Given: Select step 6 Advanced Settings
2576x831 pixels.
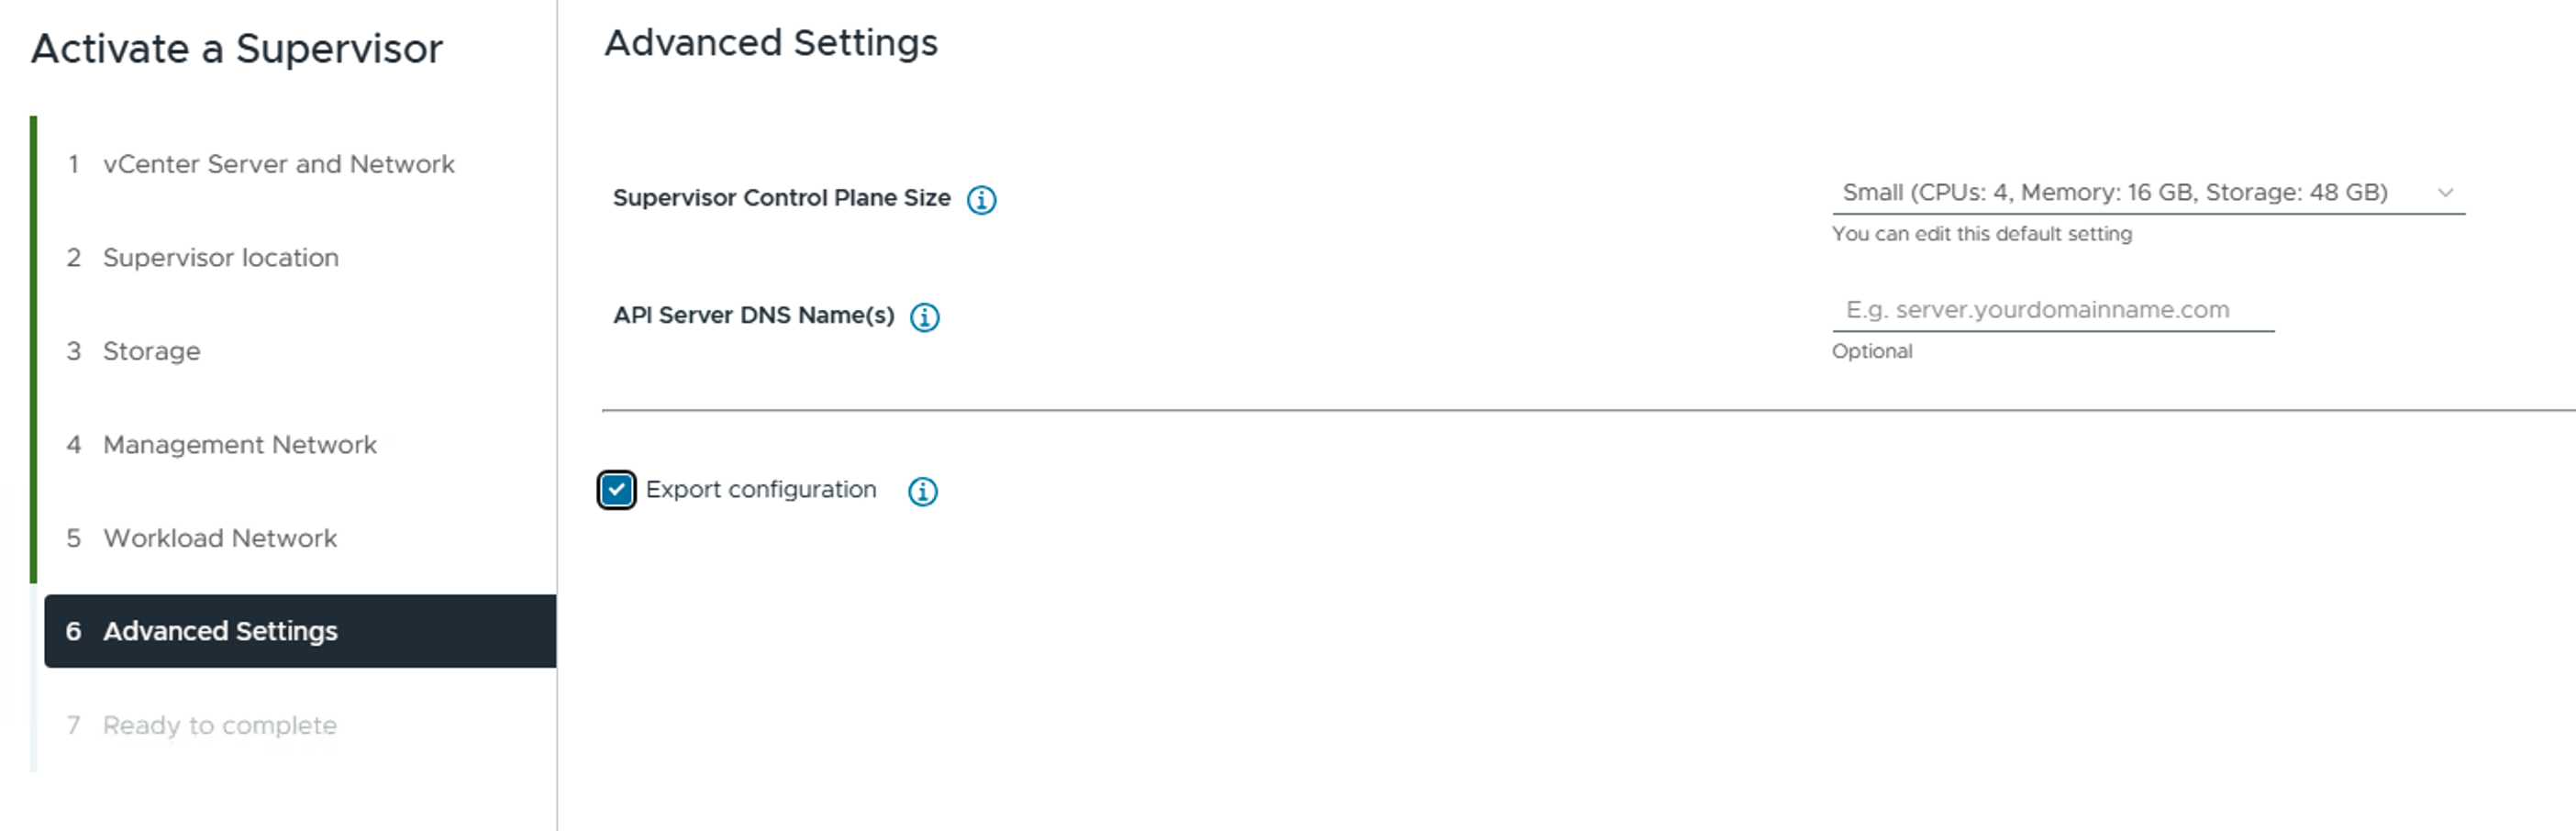Looking at the screenshot, I should [x=300, y=631].
